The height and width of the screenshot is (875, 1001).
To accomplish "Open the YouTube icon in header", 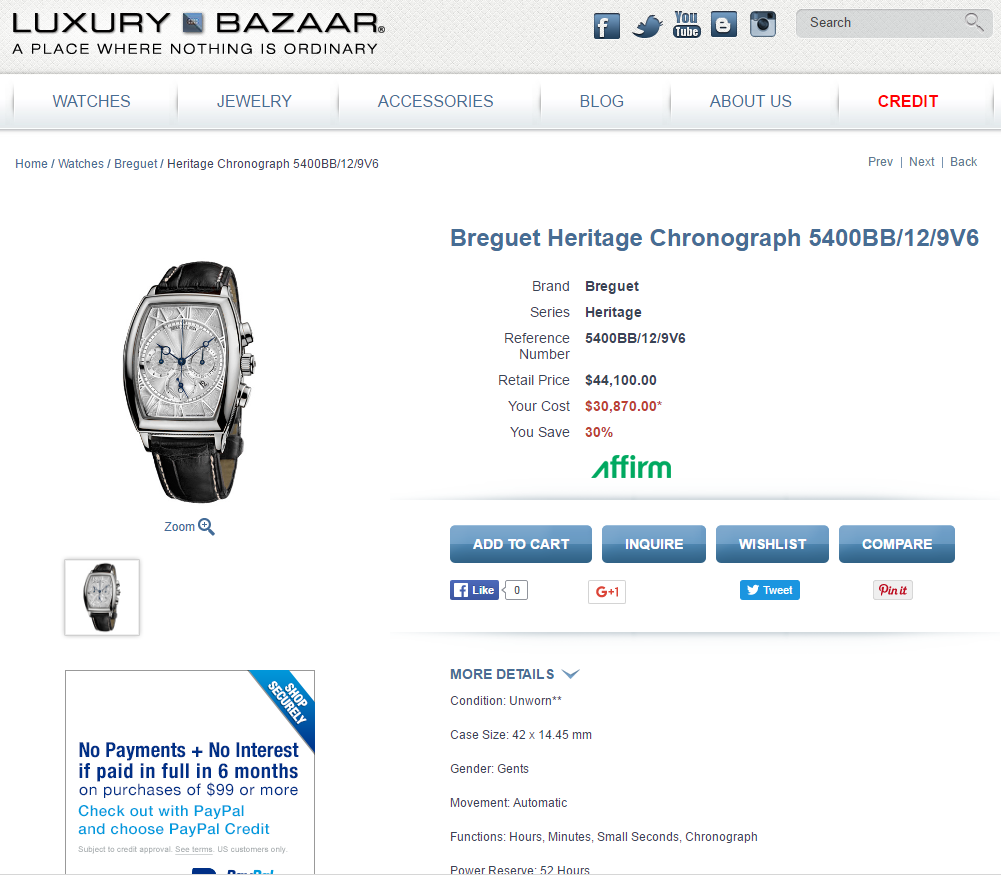I will coord(686,24).
